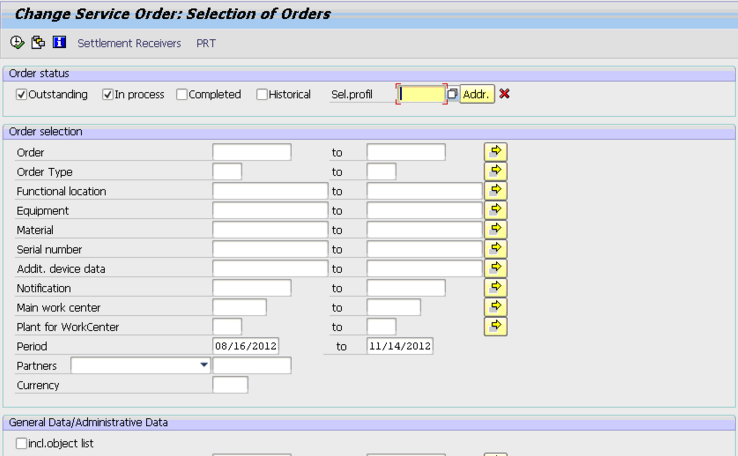Click the Addit. device data to field
The height and width of the screenshot is (456, 738).
pyautogui.click(x=425, y=268)
